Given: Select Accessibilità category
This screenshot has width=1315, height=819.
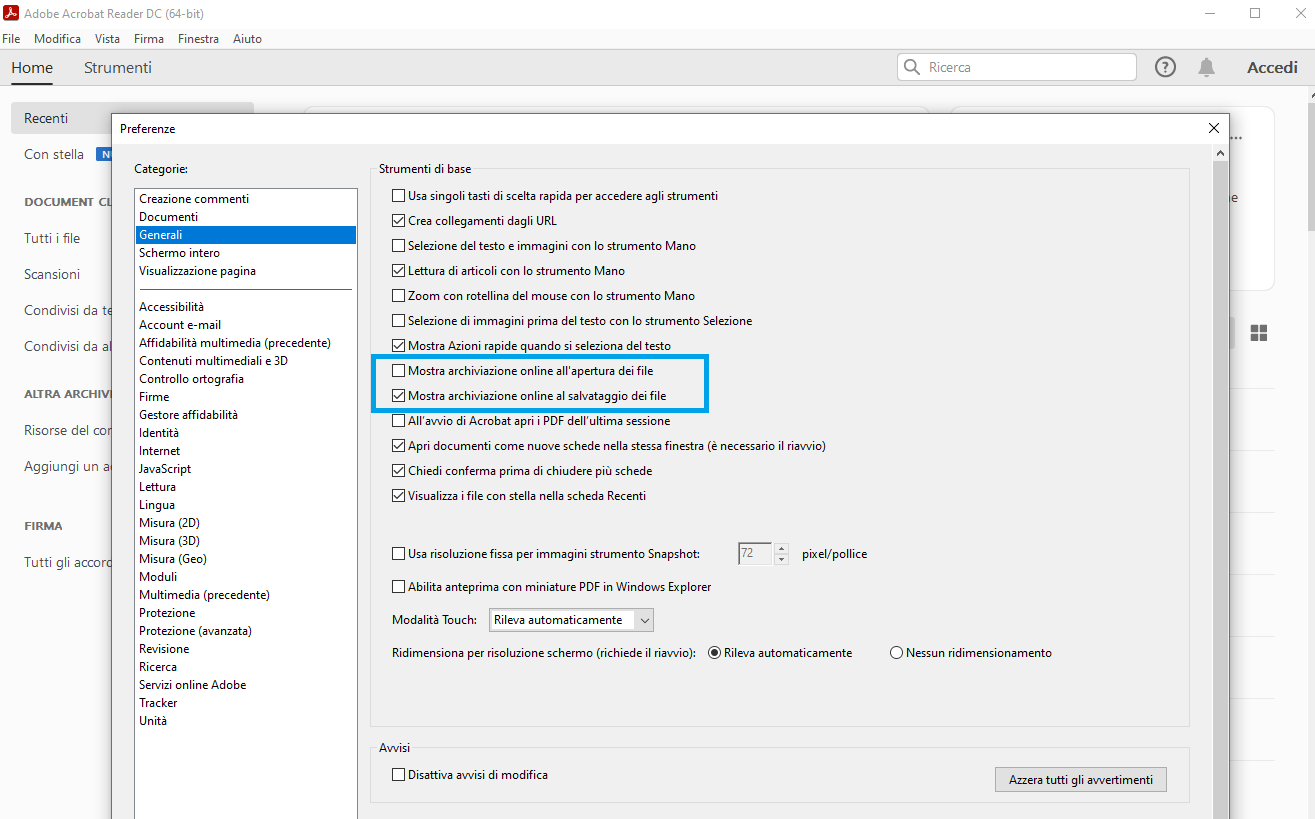Looking at the screenshot, I should click(246, 307).
